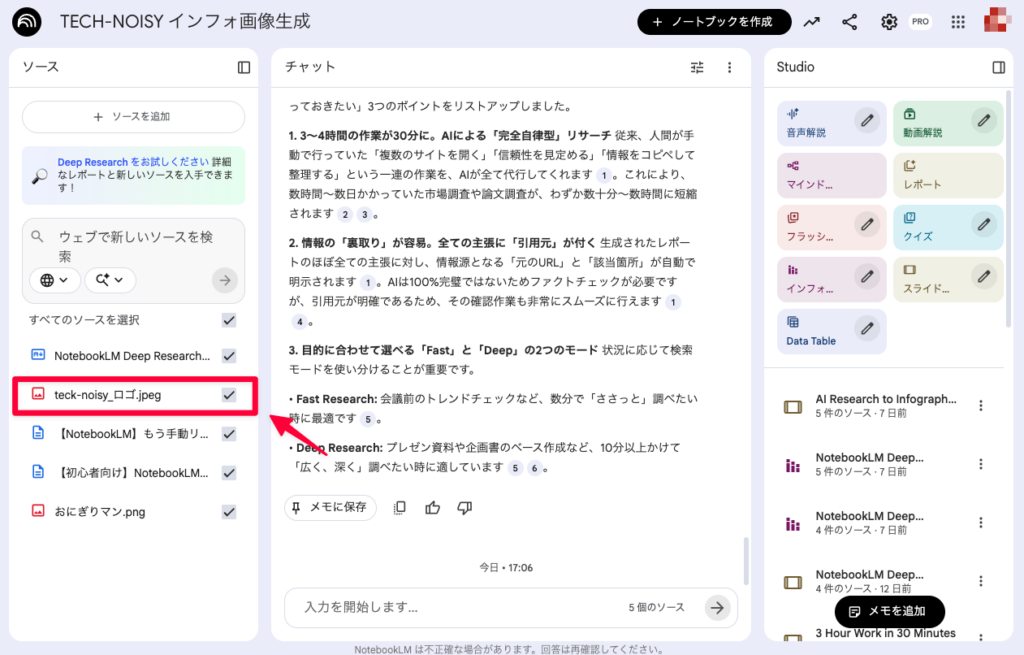This screenshot has width=1024, height=655.
Task: Deselect すべてのソースを選択 select-all checkbox
Action: tap(228, 321)
